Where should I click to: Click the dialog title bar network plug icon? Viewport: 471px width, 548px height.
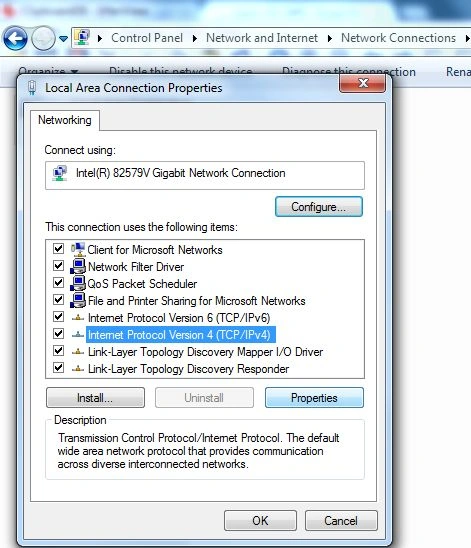pyautogui.click(x=32, y=87)
